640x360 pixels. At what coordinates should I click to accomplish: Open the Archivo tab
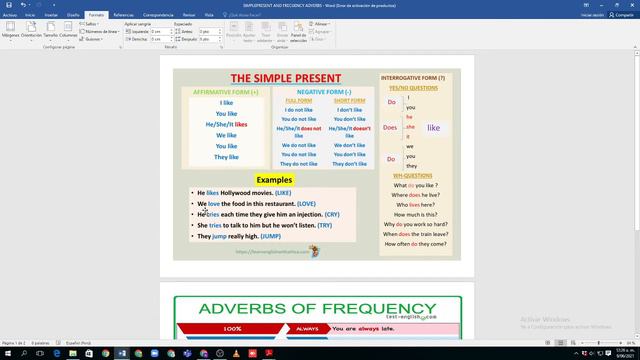click(x=10, y=15)
